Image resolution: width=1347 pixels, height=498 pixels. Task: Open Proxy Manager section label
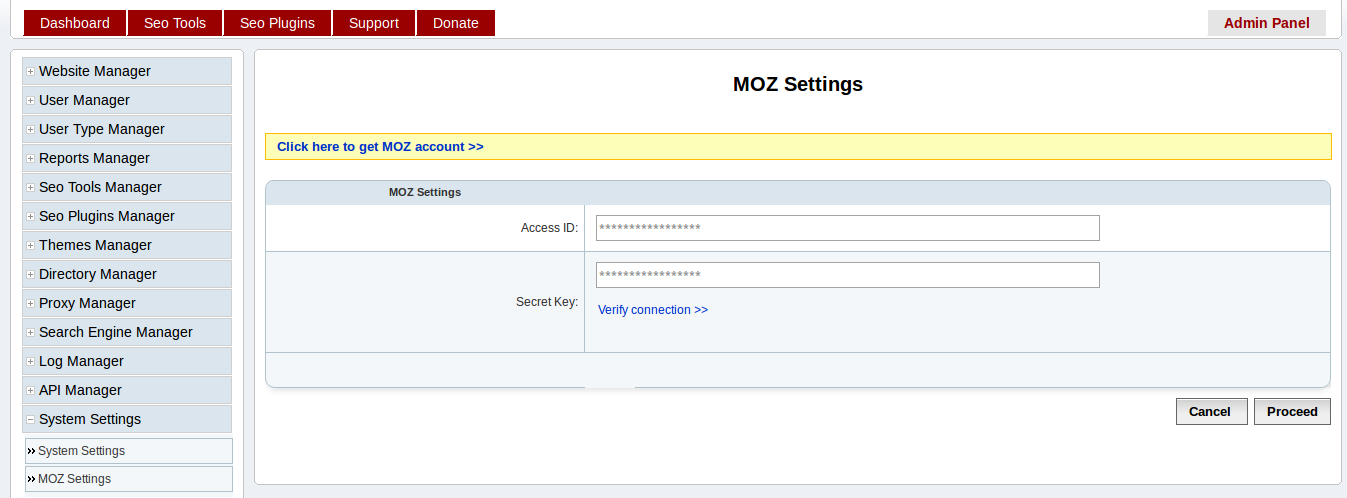click(x=87, y=303)
